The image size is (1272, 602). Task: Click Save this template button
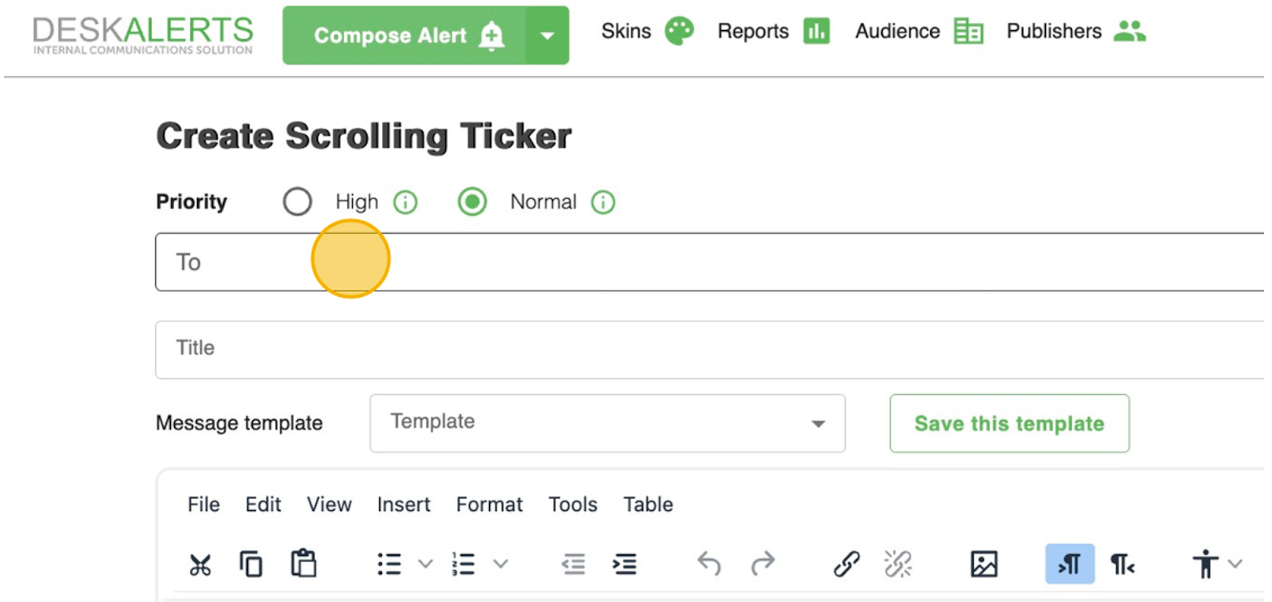pos(1009,423)
